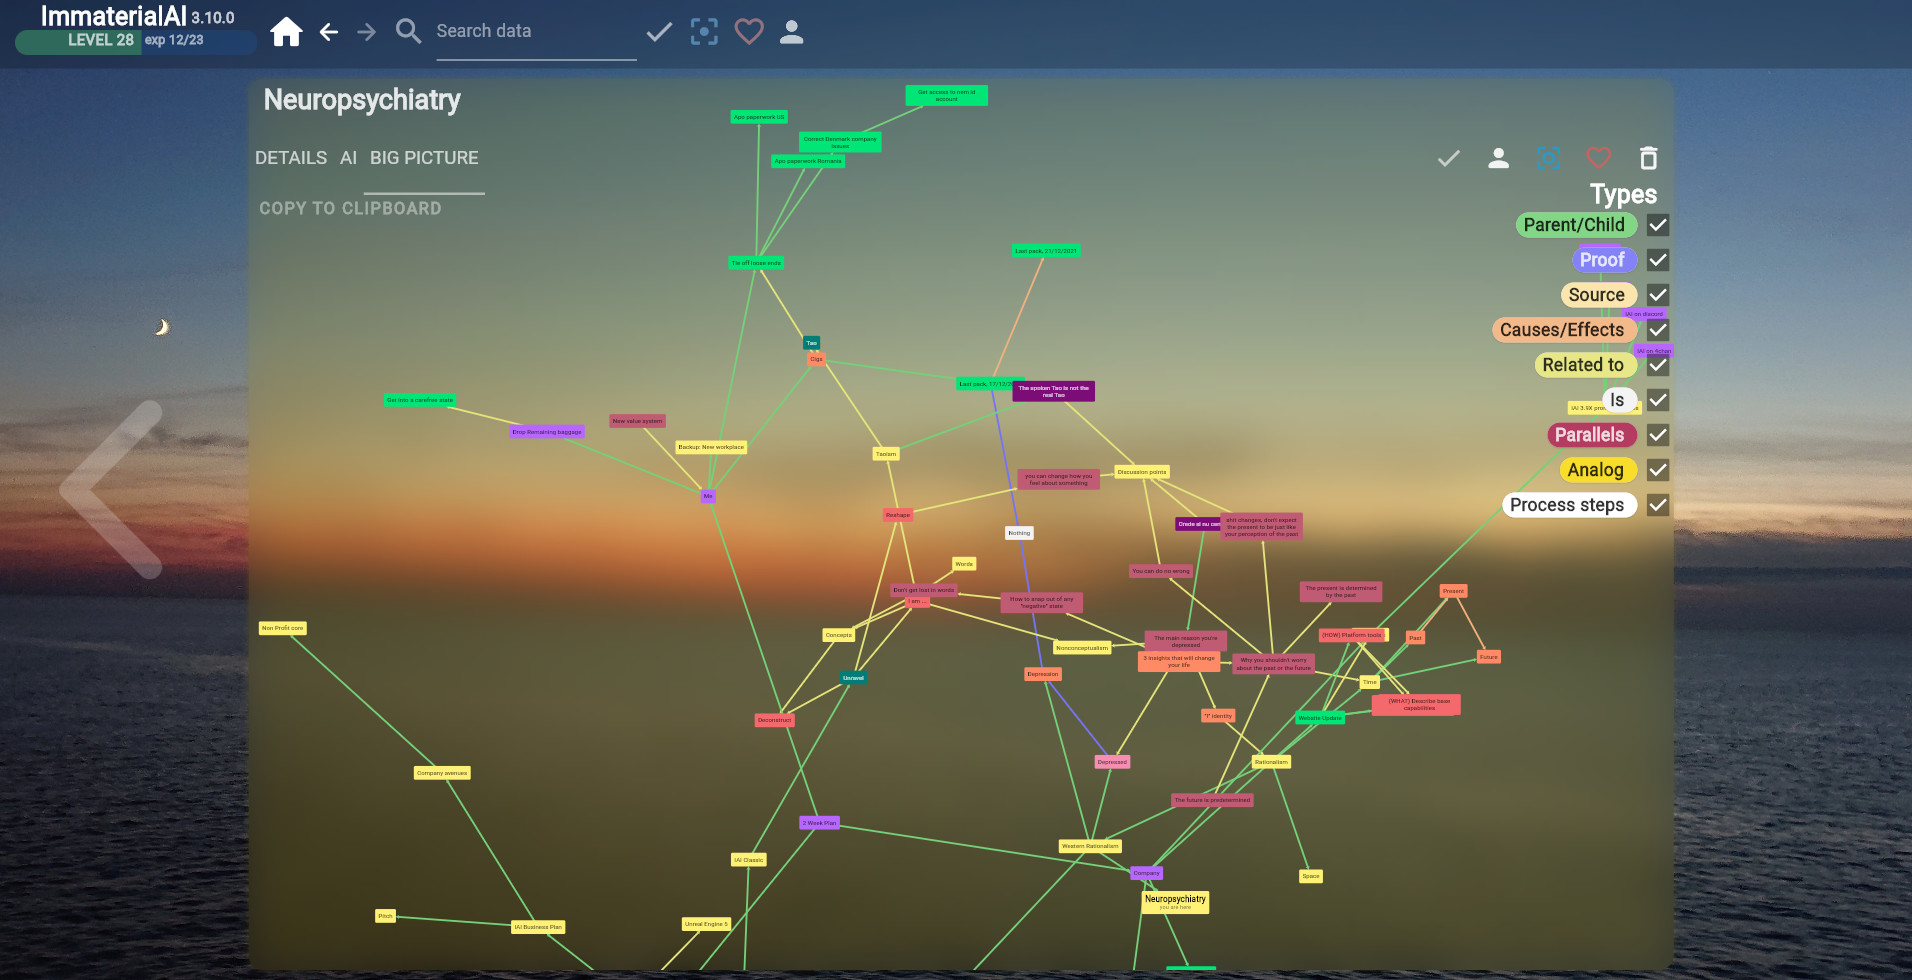Open the user profile icon top right
1912x980 pixels.
791,31
